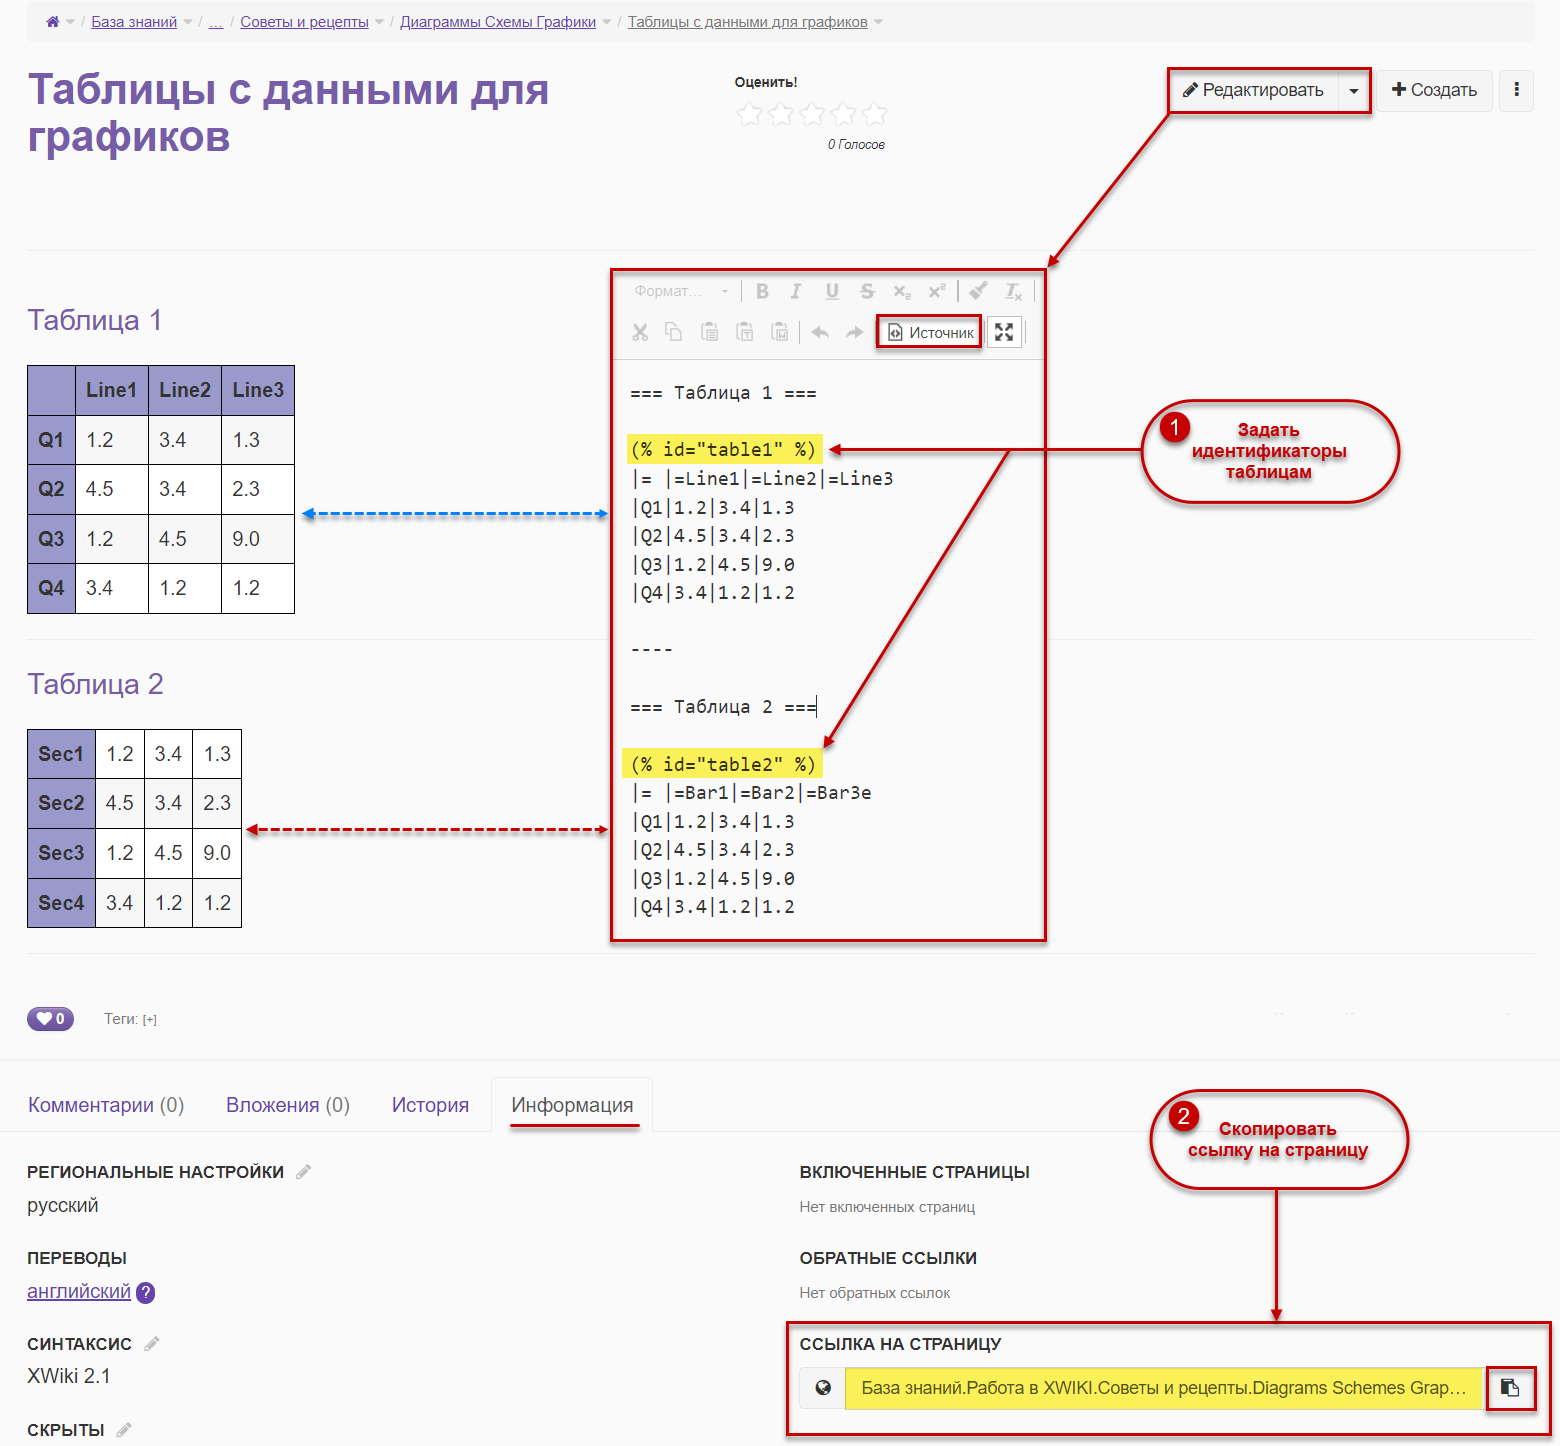Click pencil icon next to Синтаксис
Image resolution: width=1560 pixels, height=1446 pixels.
152,1344
